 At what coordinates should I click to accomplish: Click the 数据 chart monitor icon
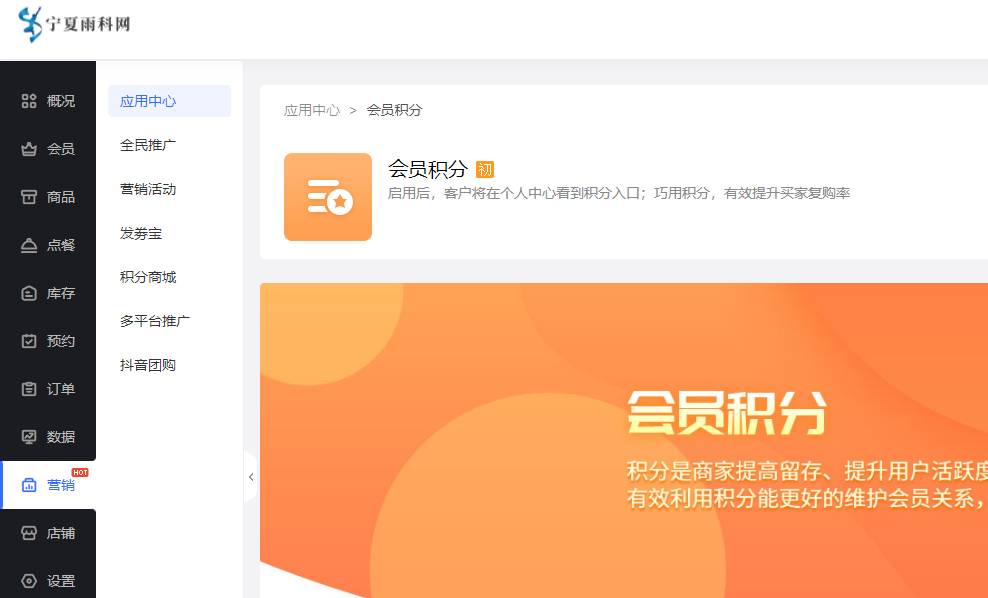click(29, 437)
